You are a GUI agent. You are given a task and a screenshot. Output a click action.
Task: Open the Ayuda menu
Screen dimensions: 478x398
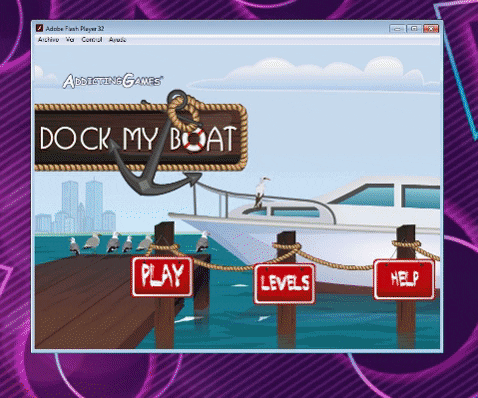[x=118, y=40]
